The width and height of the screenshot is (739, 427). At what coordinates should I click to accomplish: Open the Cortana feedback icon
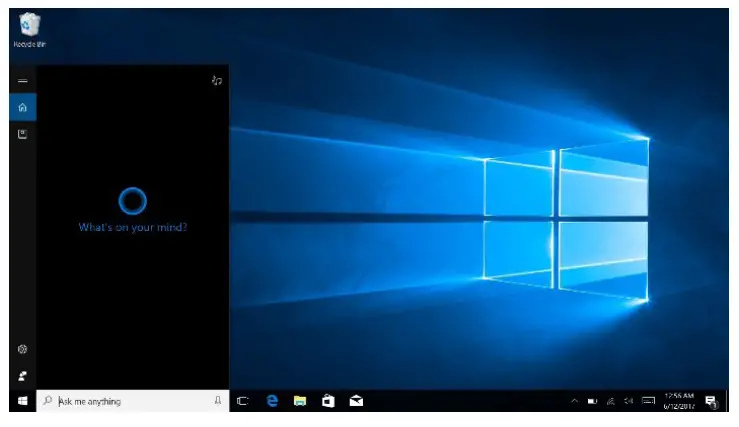(x=22, y=376)
